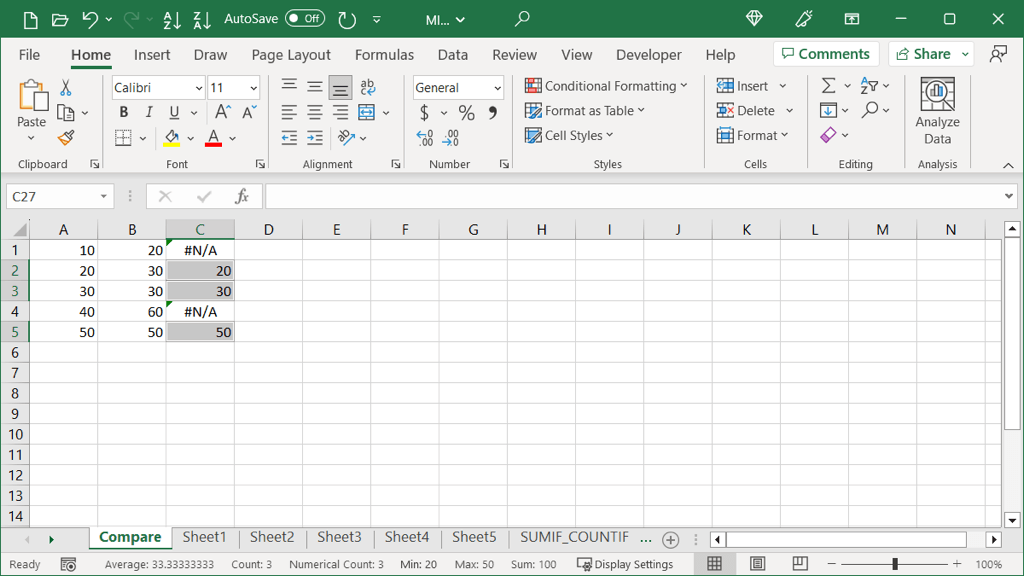
Task: Click the Undo arrow icon
Action: (89, 20)
